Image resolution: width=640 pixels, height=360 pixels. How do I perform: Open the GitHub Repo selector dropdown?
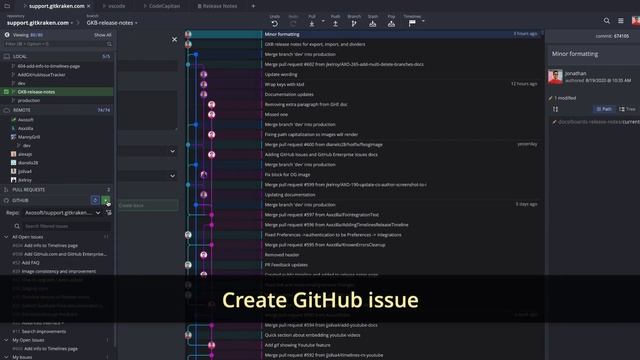pyautogui.click(x=62, y=213)
